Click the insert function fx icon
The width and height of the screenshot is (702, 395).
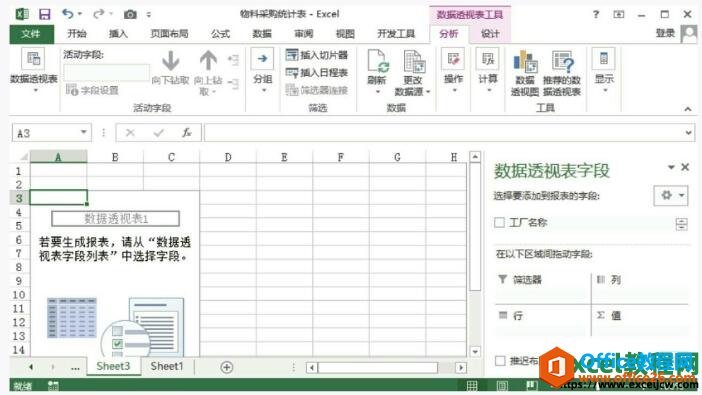tap(186, 133)
